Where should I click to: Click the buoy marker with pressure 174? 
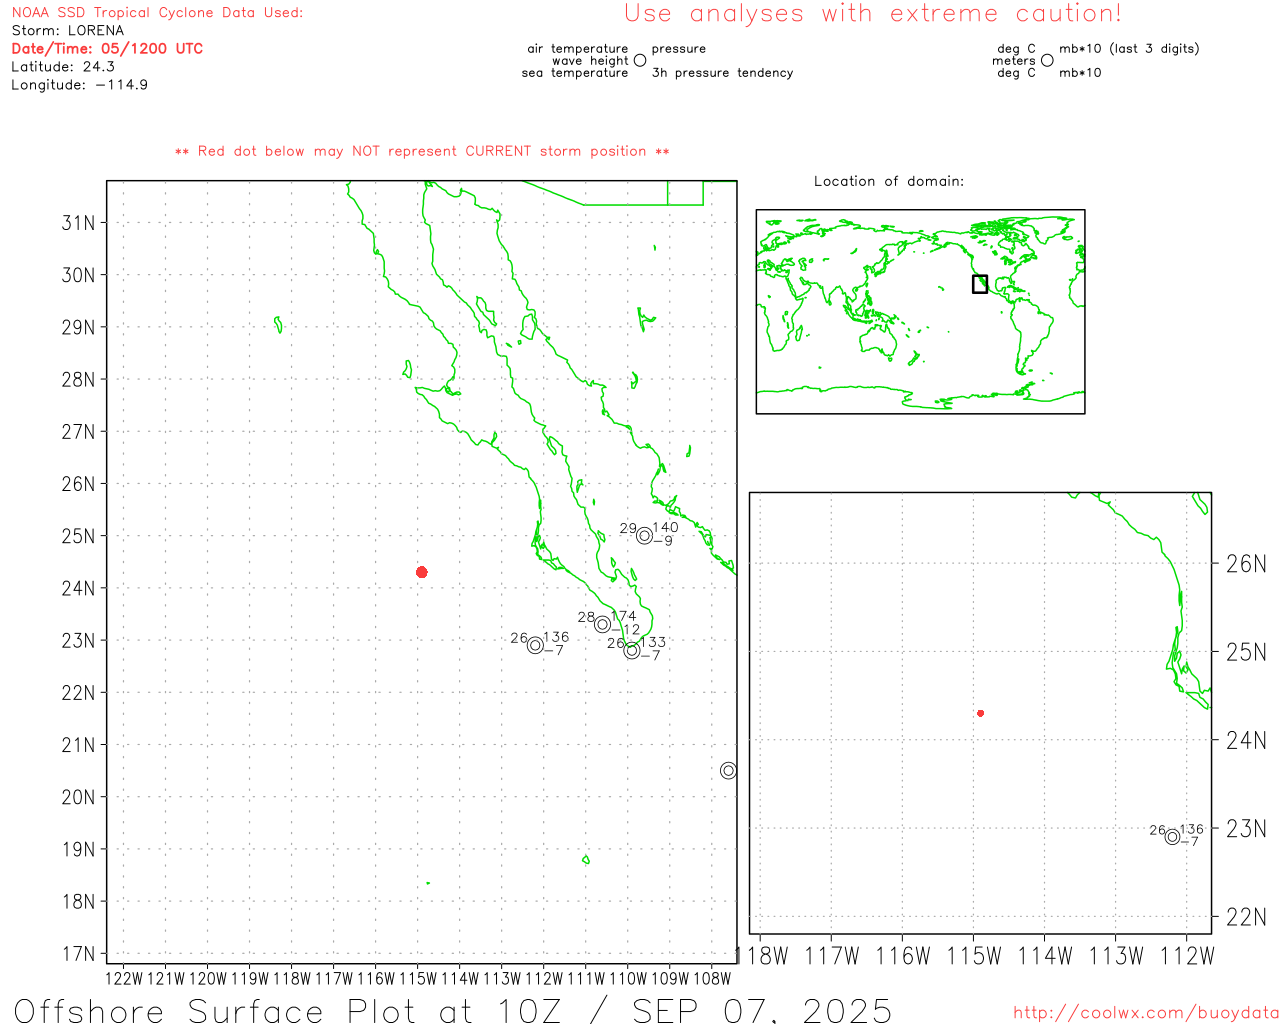(602, 624)
